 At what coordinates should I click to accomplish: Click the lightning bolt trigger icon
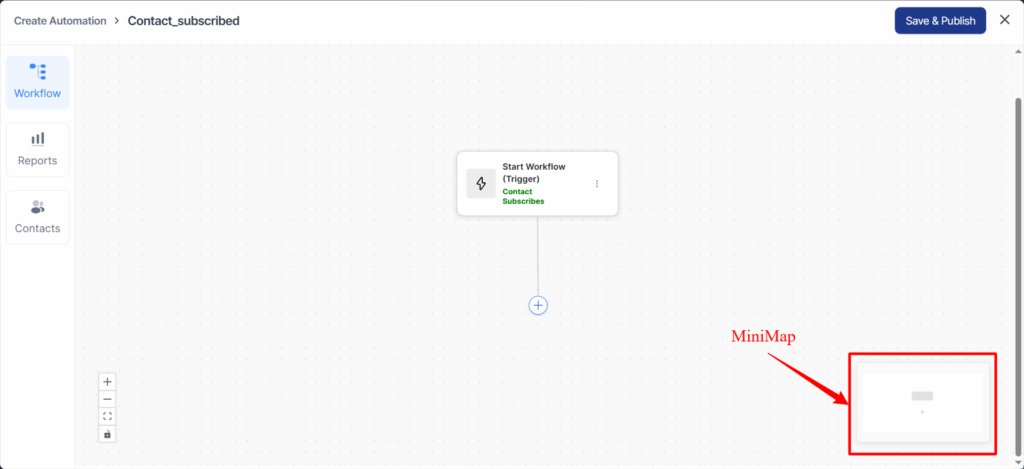pos(481,184)
